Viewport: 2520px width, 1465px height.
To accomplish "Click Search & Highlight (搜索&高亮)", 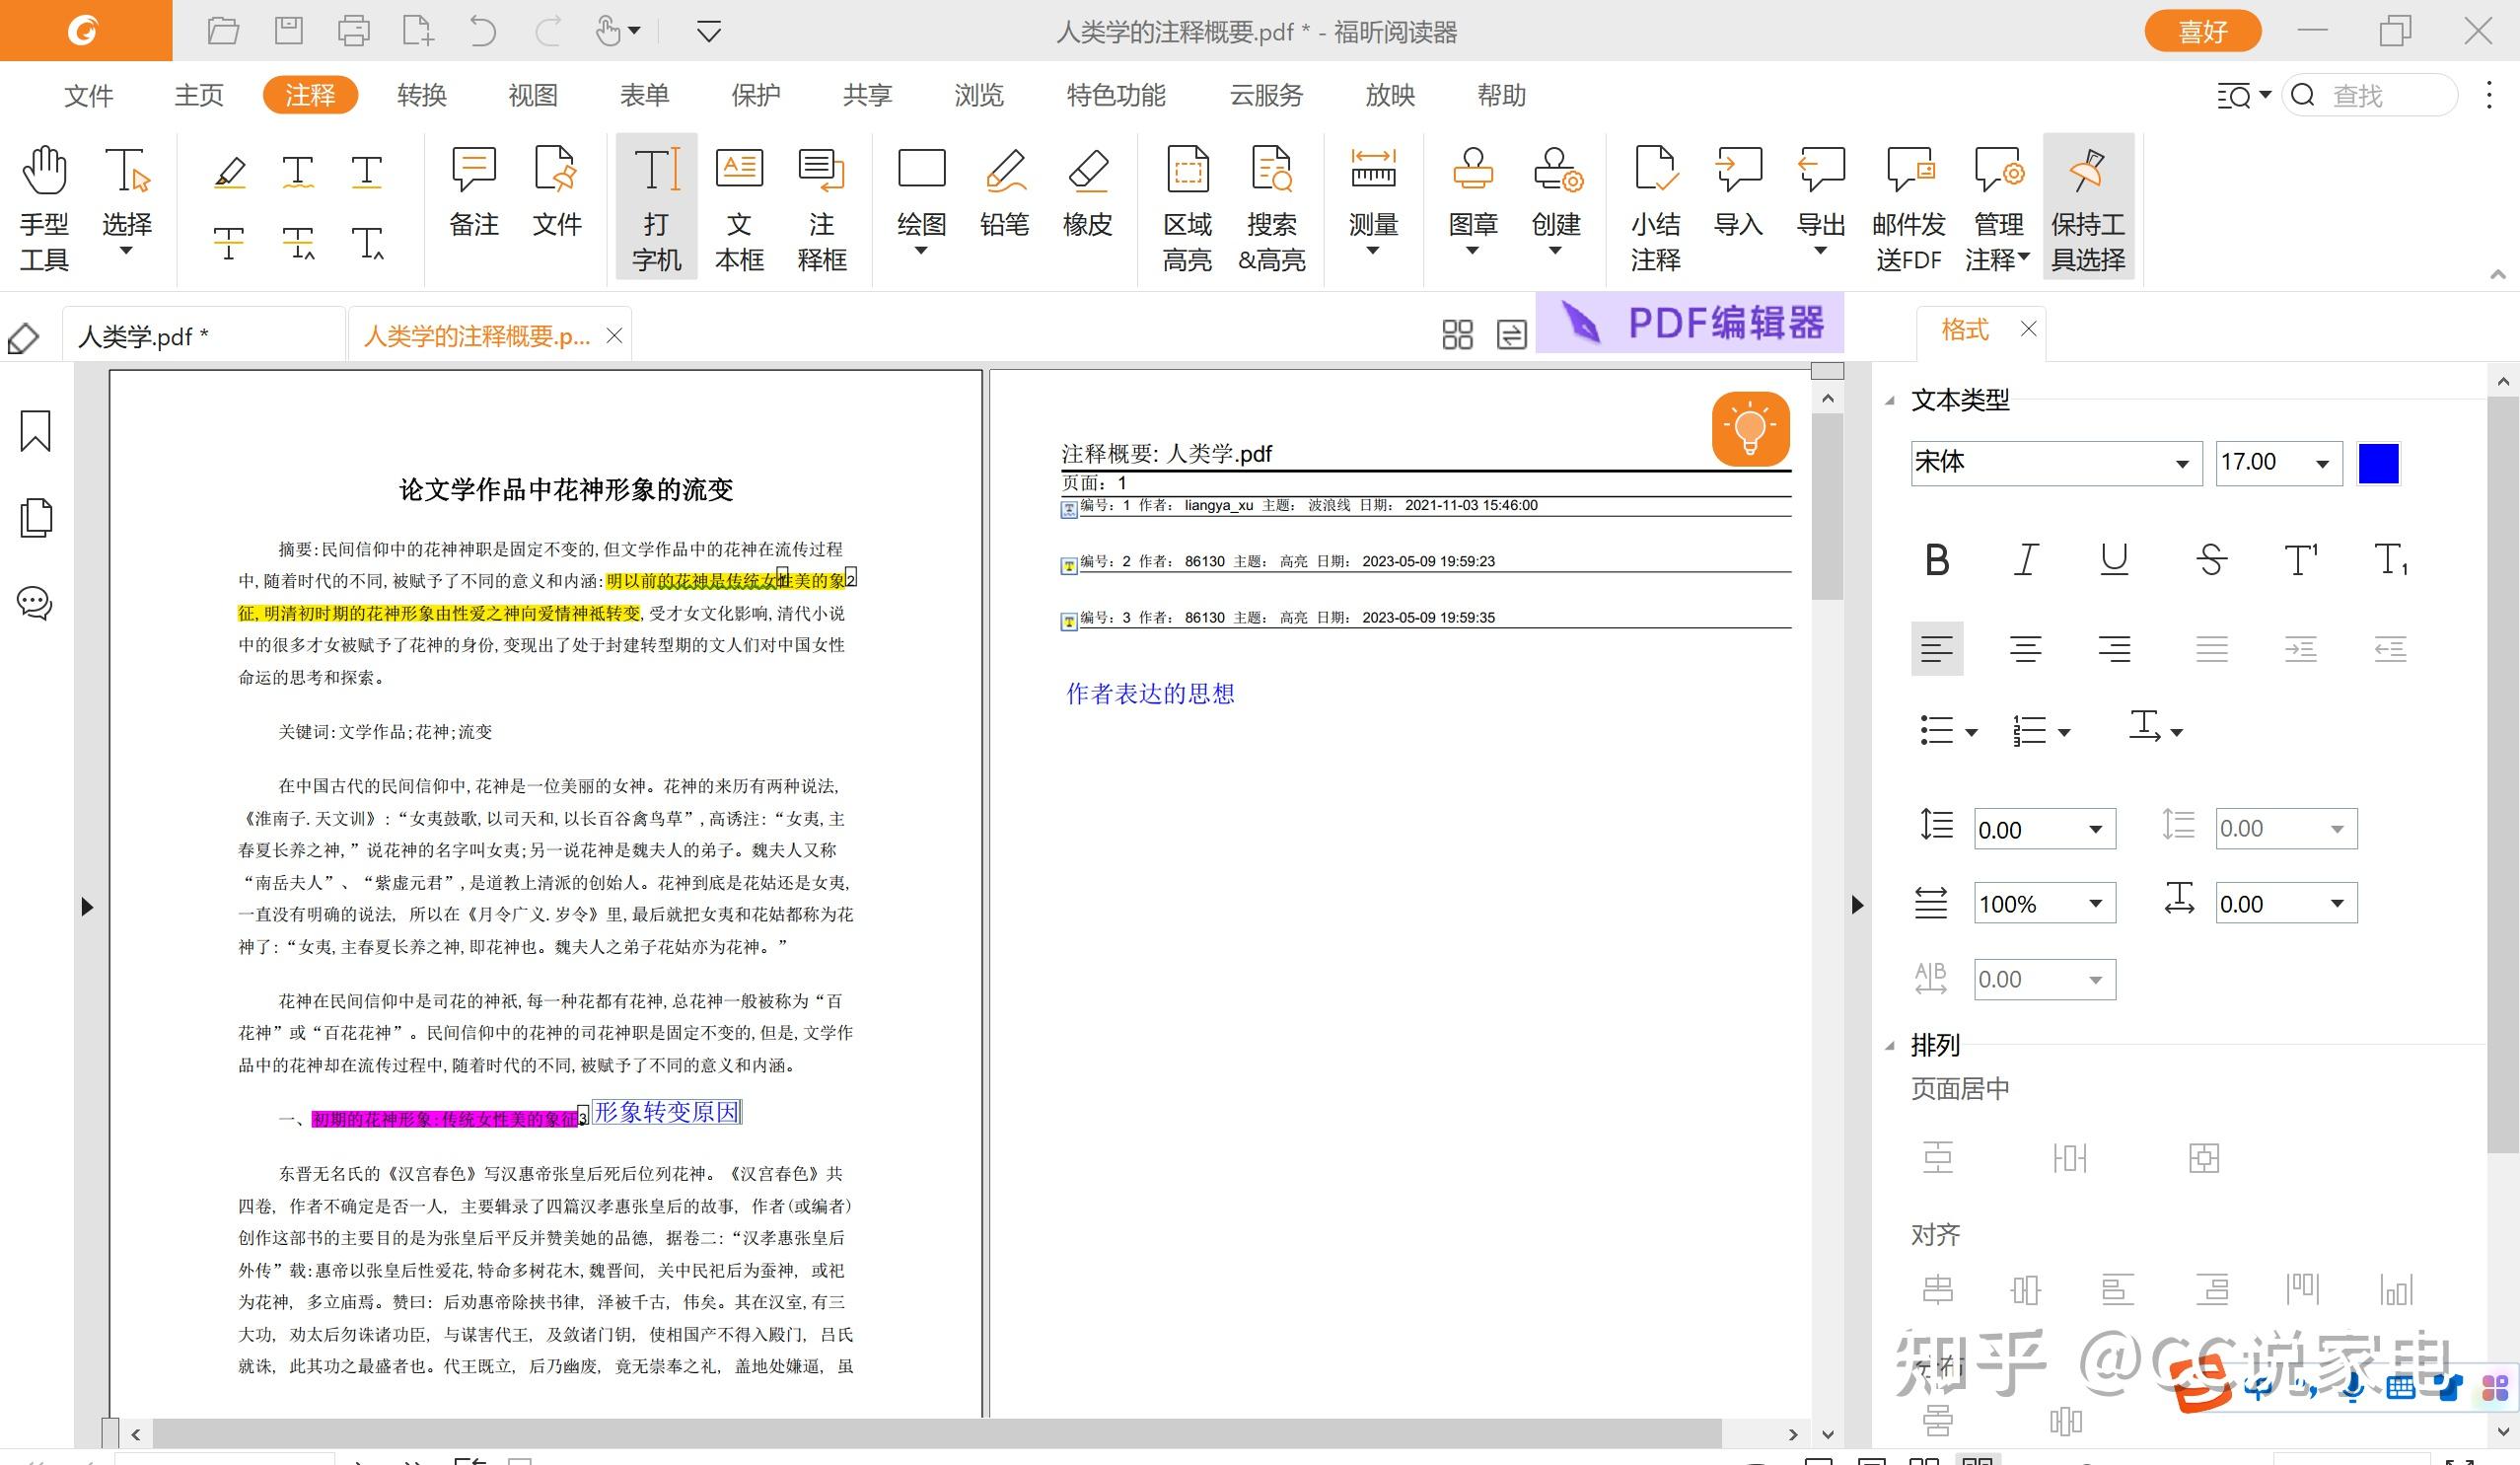I will [1272, 208].
